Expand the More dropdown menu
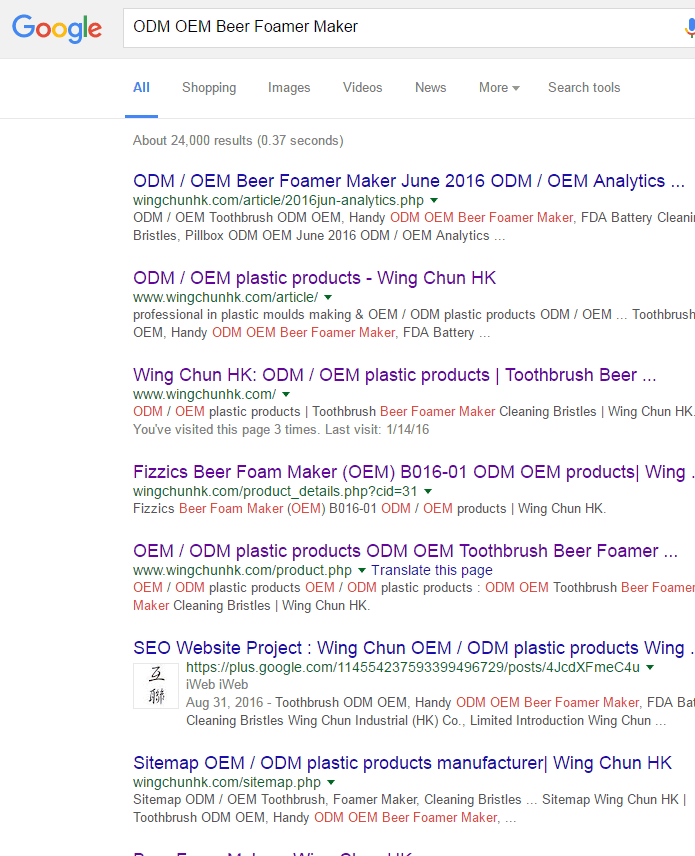 coord(499,88)
